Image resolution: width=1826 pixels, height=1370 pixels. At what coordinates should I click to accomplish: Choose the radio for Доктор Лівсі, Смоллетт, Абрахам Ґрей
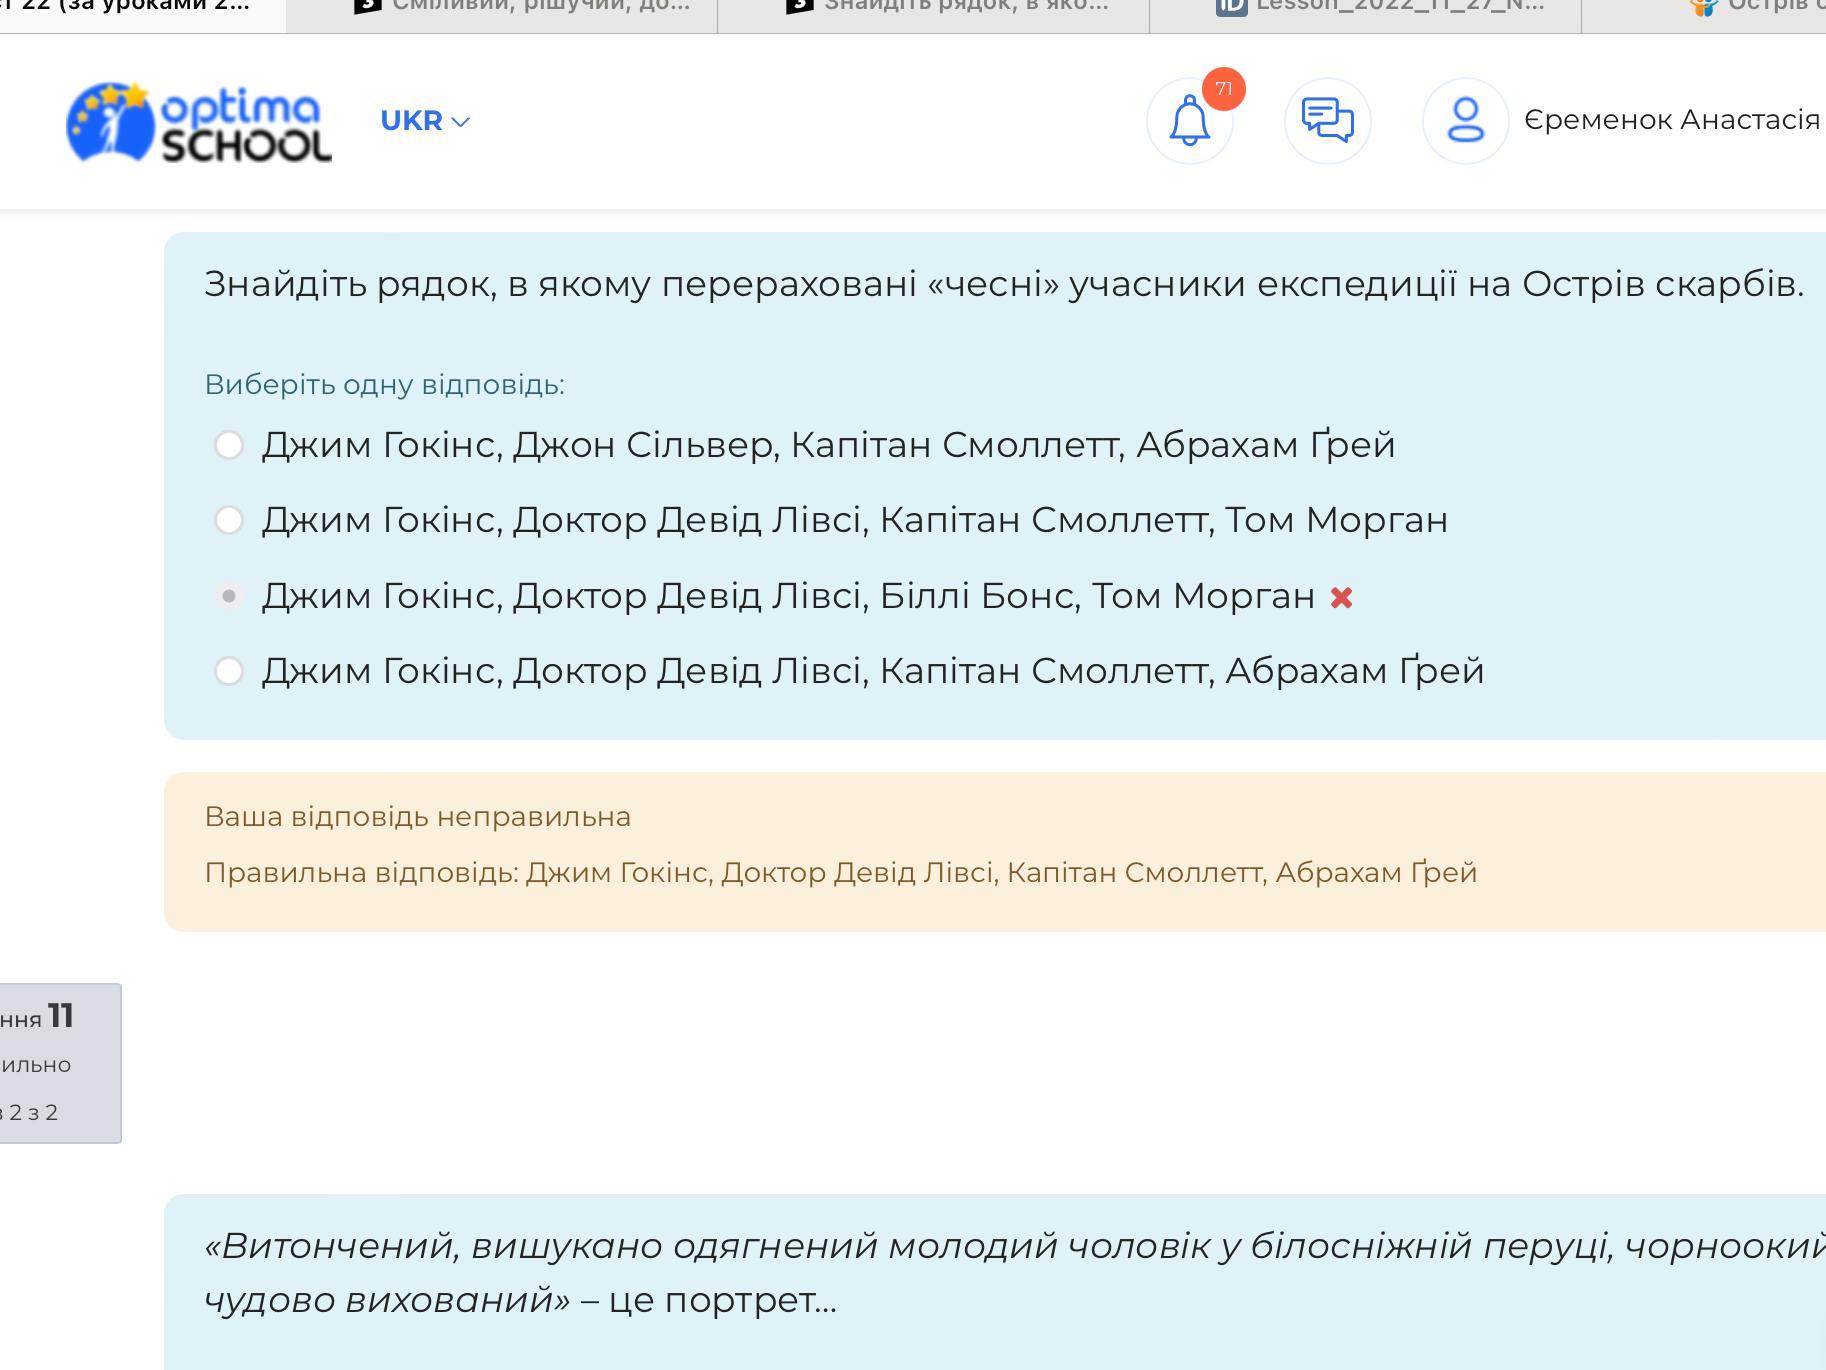229,671
